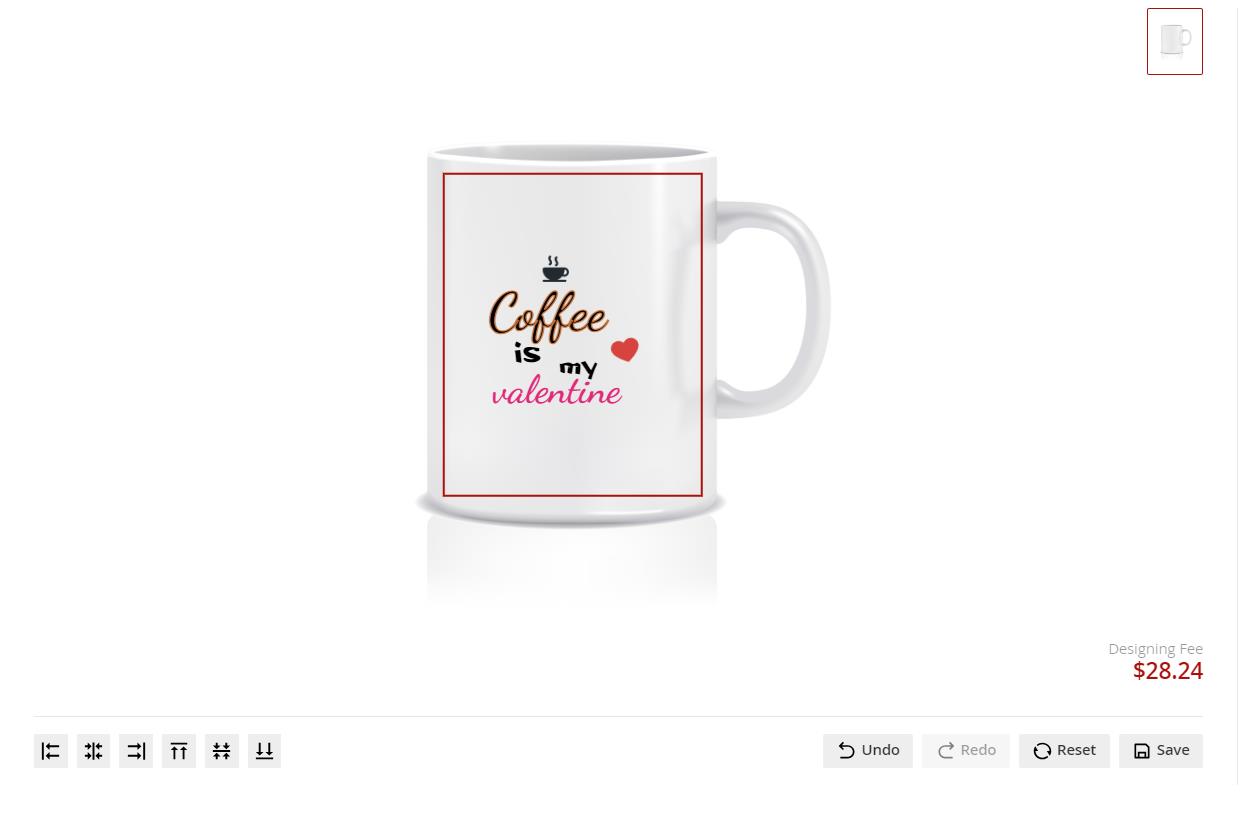Click the mug handle on product image
The width and height of the screenshot is (1242, 814).
point(790,310)
